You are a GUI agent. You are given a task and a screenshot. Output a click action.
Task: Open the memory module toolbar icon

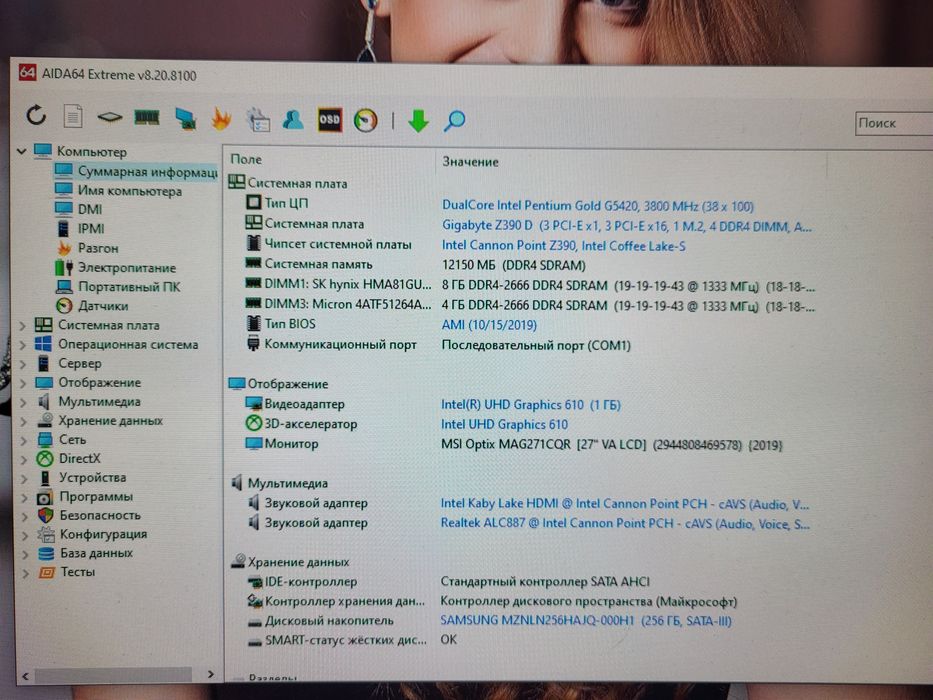pyautogui.click(x=146, y=117)
